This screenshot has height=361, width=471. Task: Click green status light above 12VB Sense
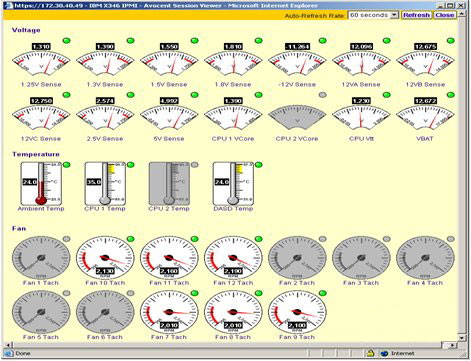tap(451, 41)
